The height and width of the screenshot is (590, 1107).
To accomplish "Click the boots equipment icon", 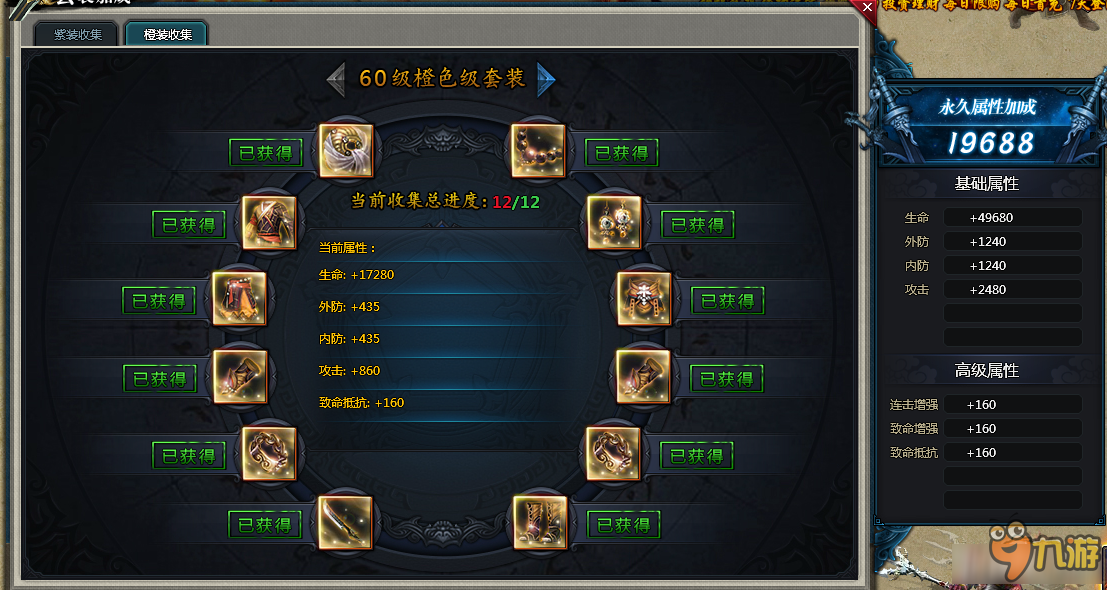I will coord(540,523).
